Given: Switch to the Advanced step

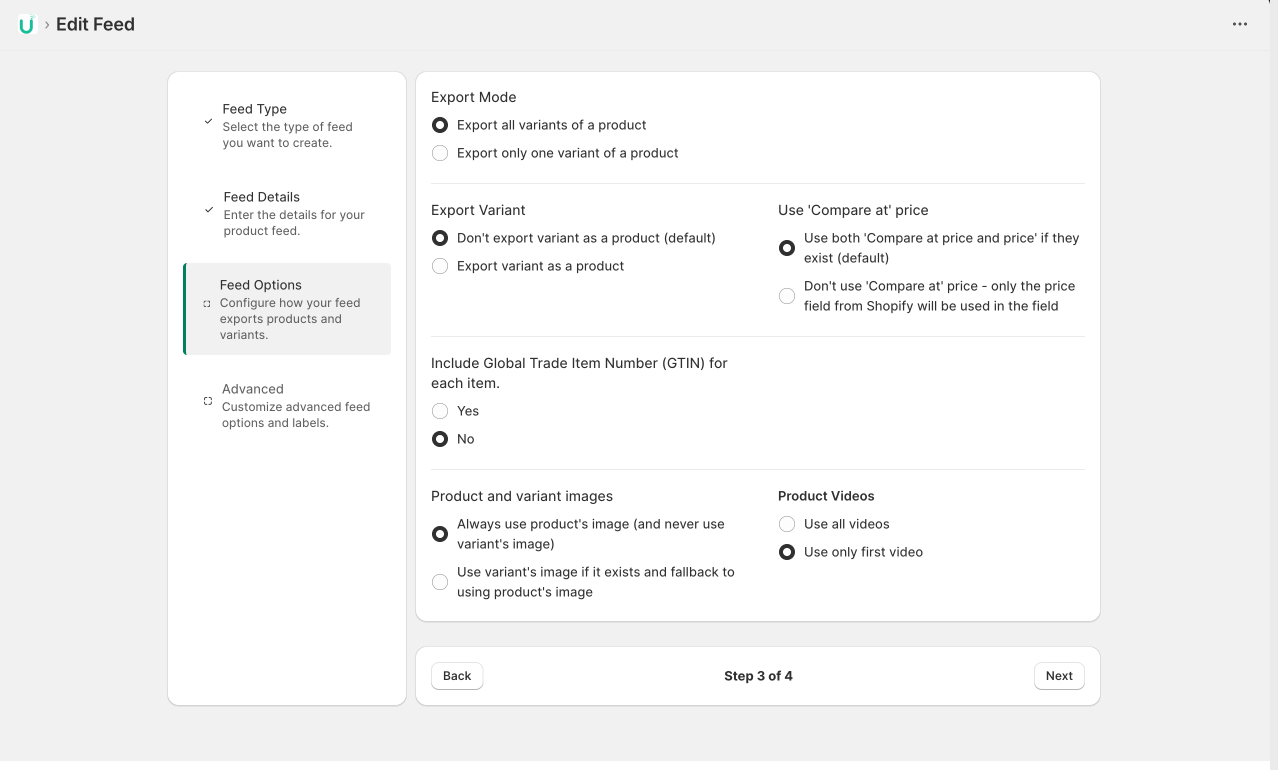Looking at the screenshot, I should point(287,405).
